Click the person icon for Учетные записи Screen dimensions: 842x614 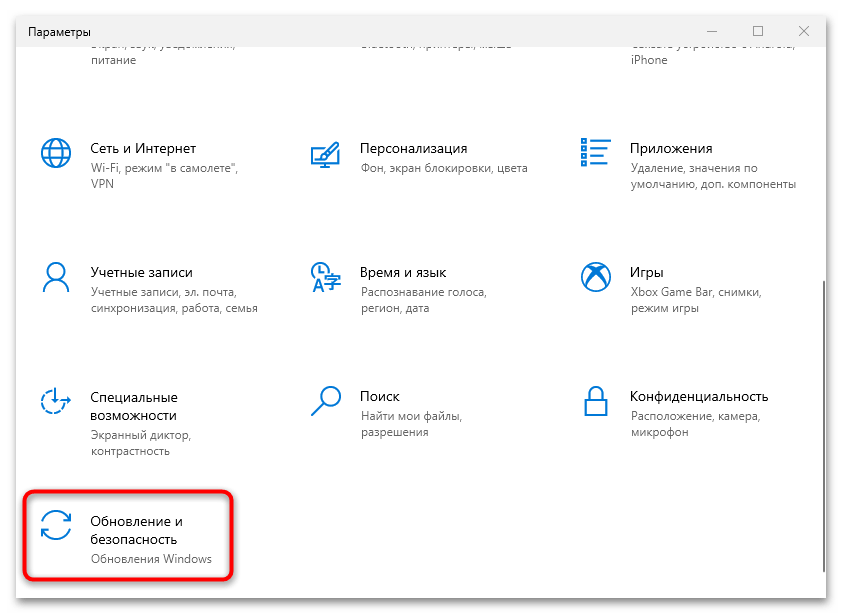point(56,277)
